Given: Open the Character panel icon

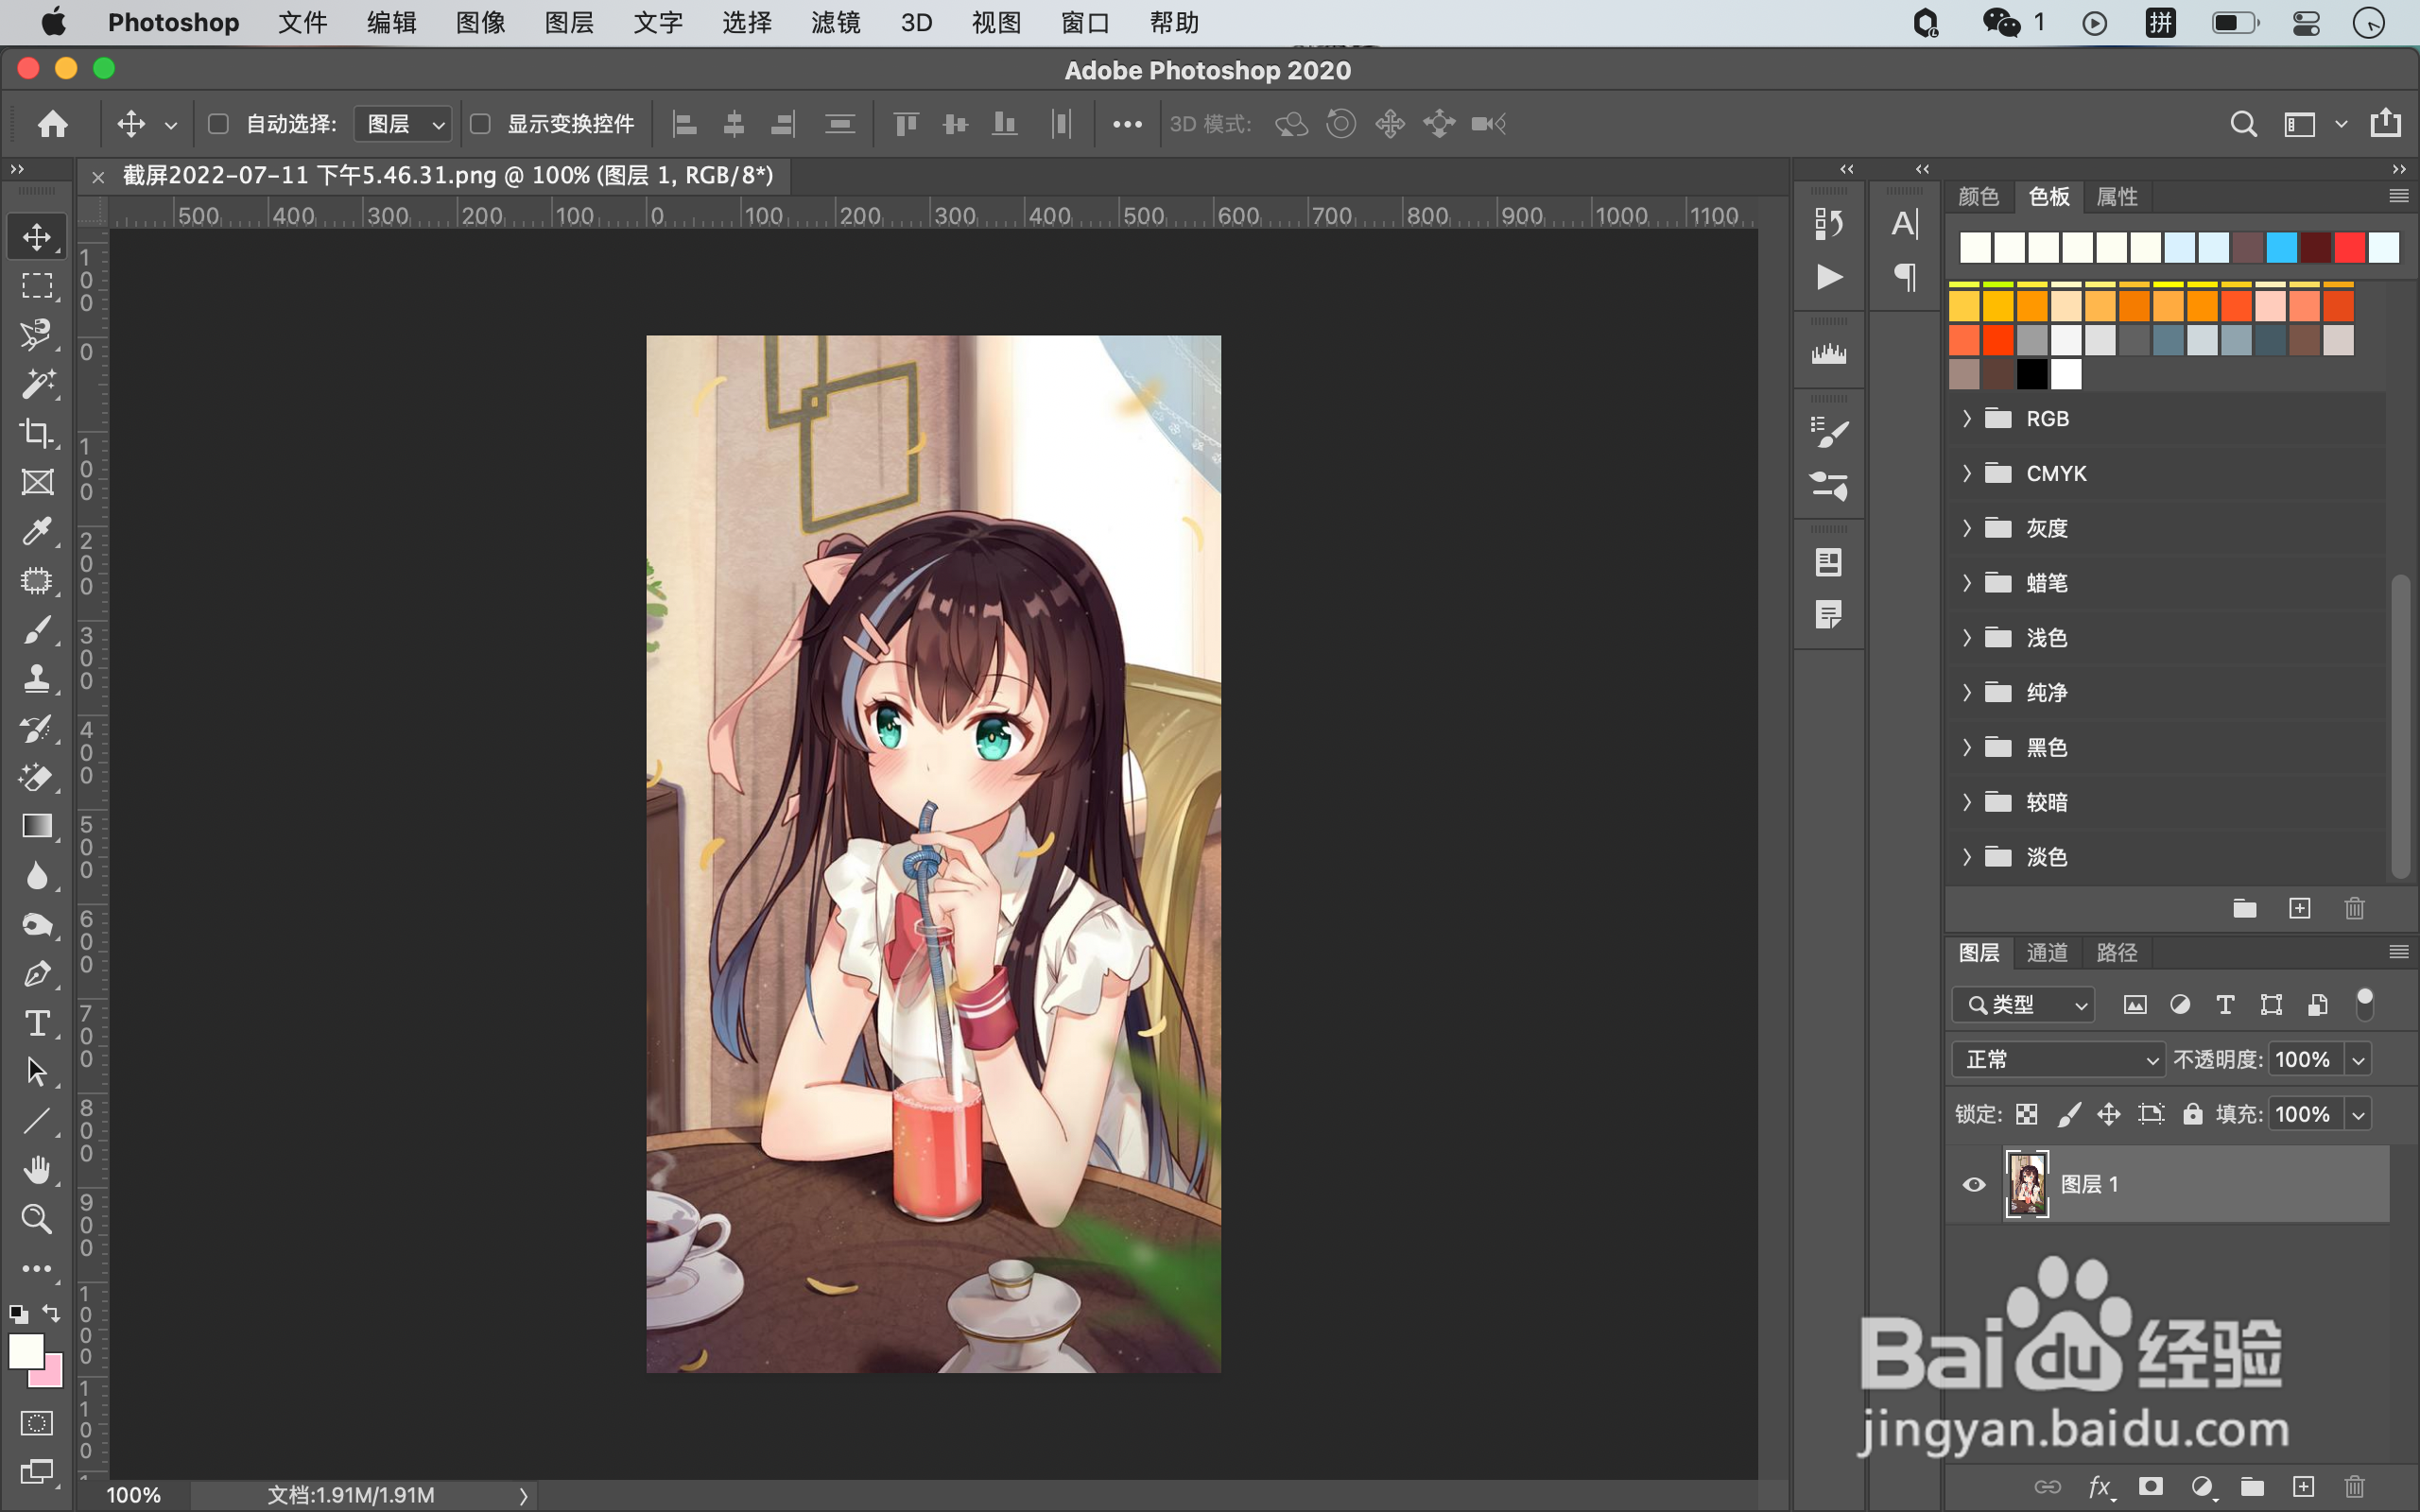Looking at the screenshot, I should (1905, 223).
